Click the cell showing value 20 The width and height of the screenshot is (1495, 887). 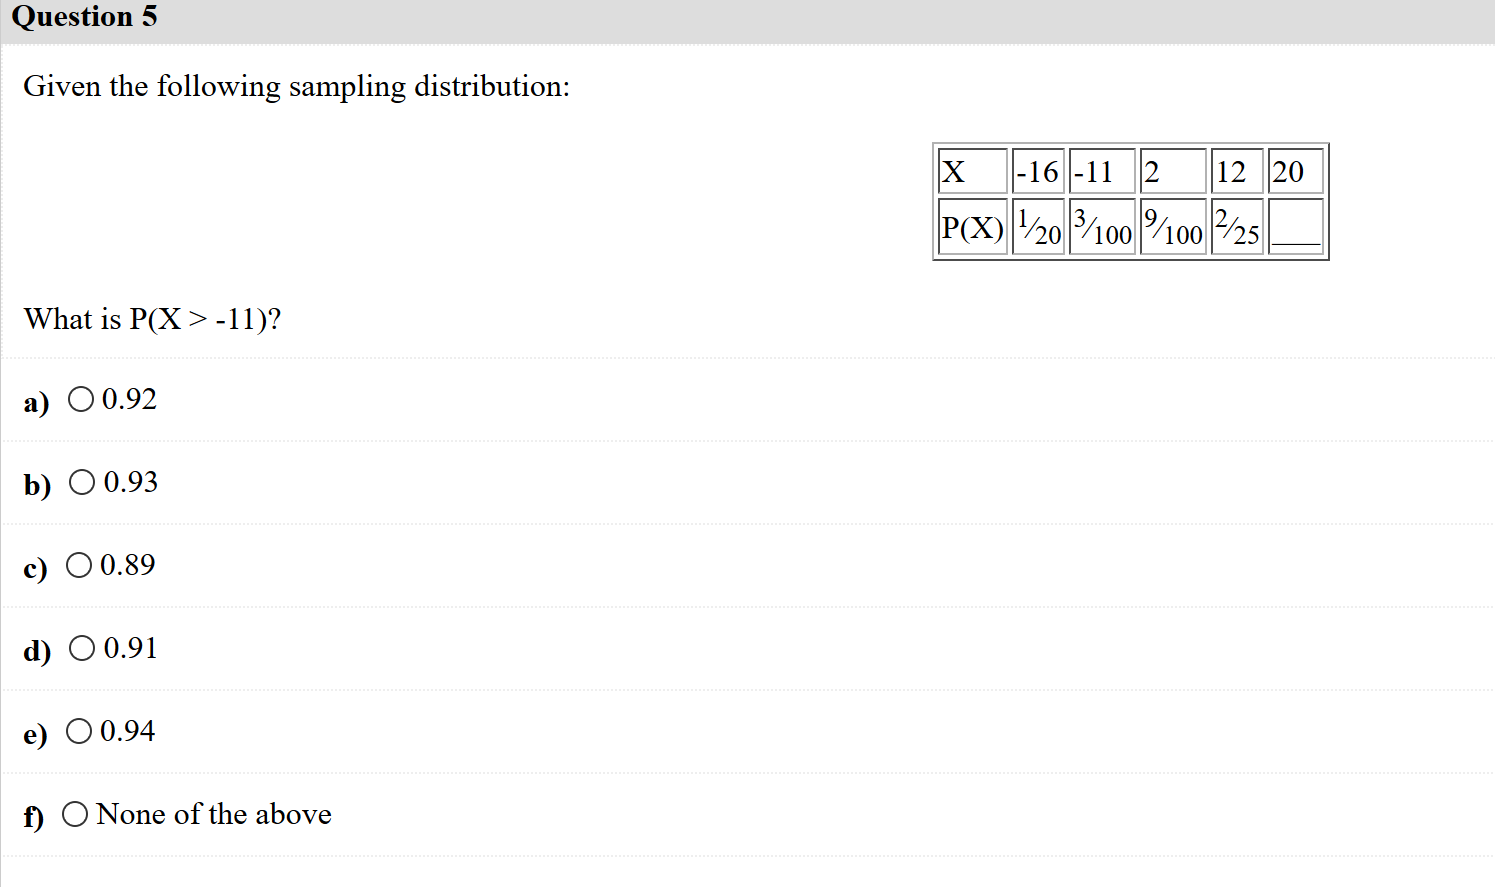1295,170
